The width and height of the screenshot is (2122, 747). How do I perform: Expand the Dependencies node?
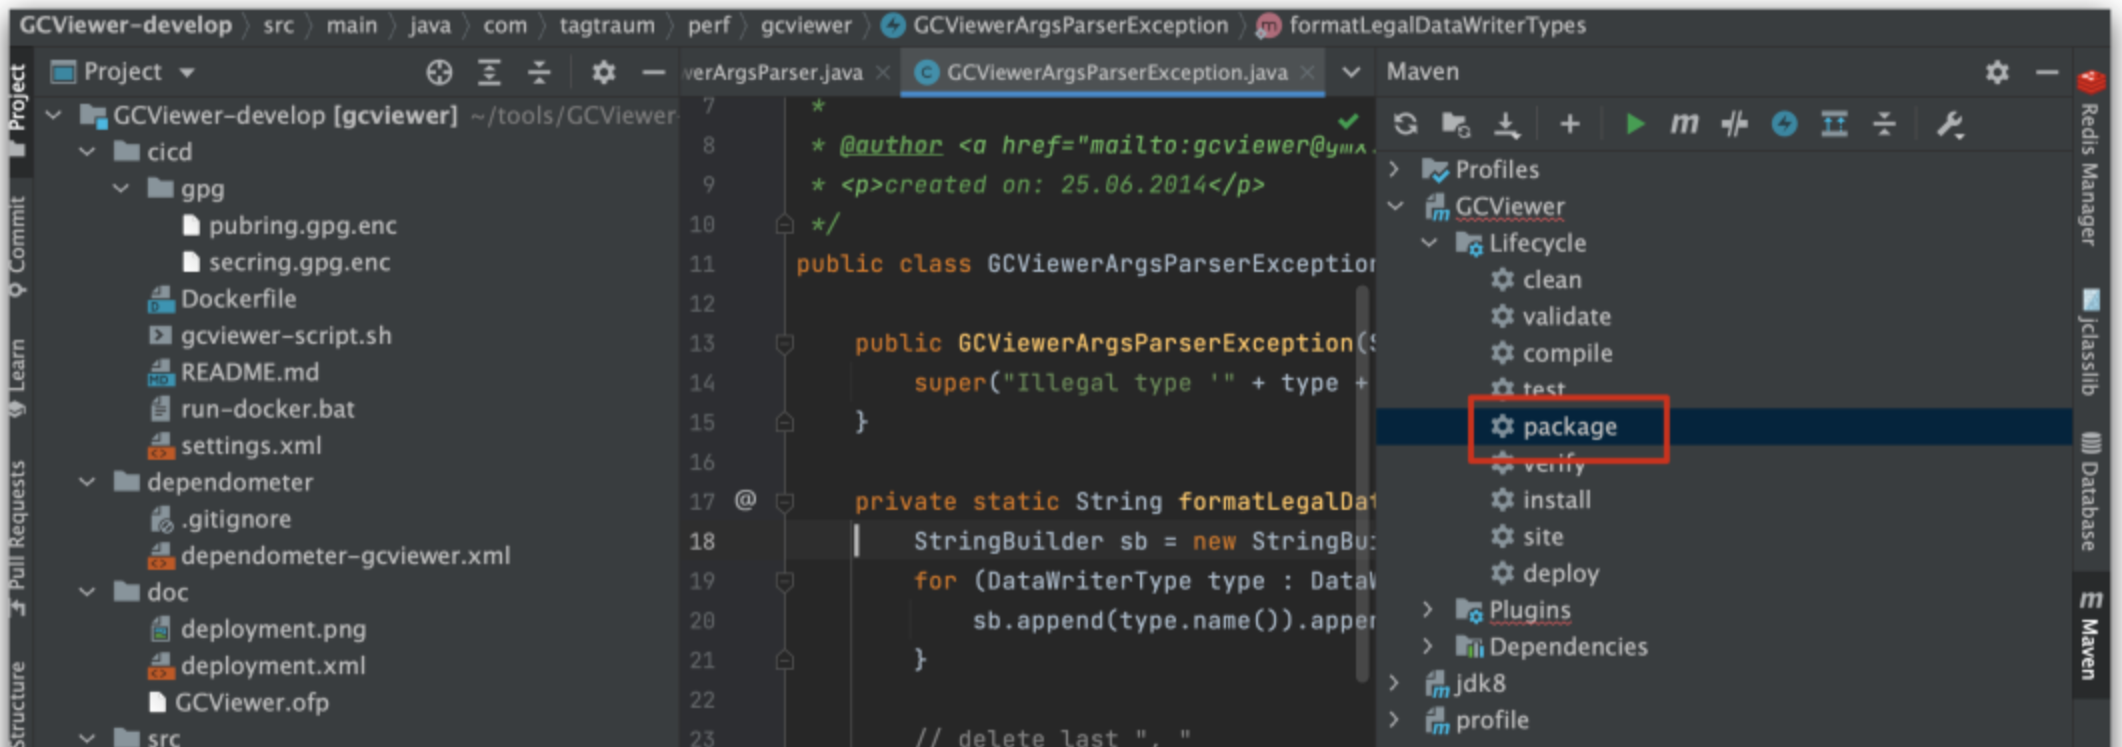(1429, 647)
